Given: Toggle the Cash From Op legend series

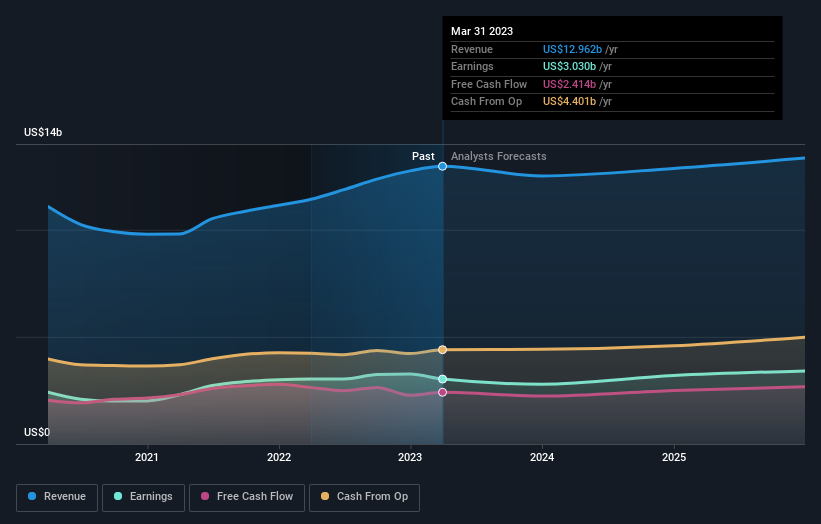Looking at the screenshot, I should tap(364, 497).
